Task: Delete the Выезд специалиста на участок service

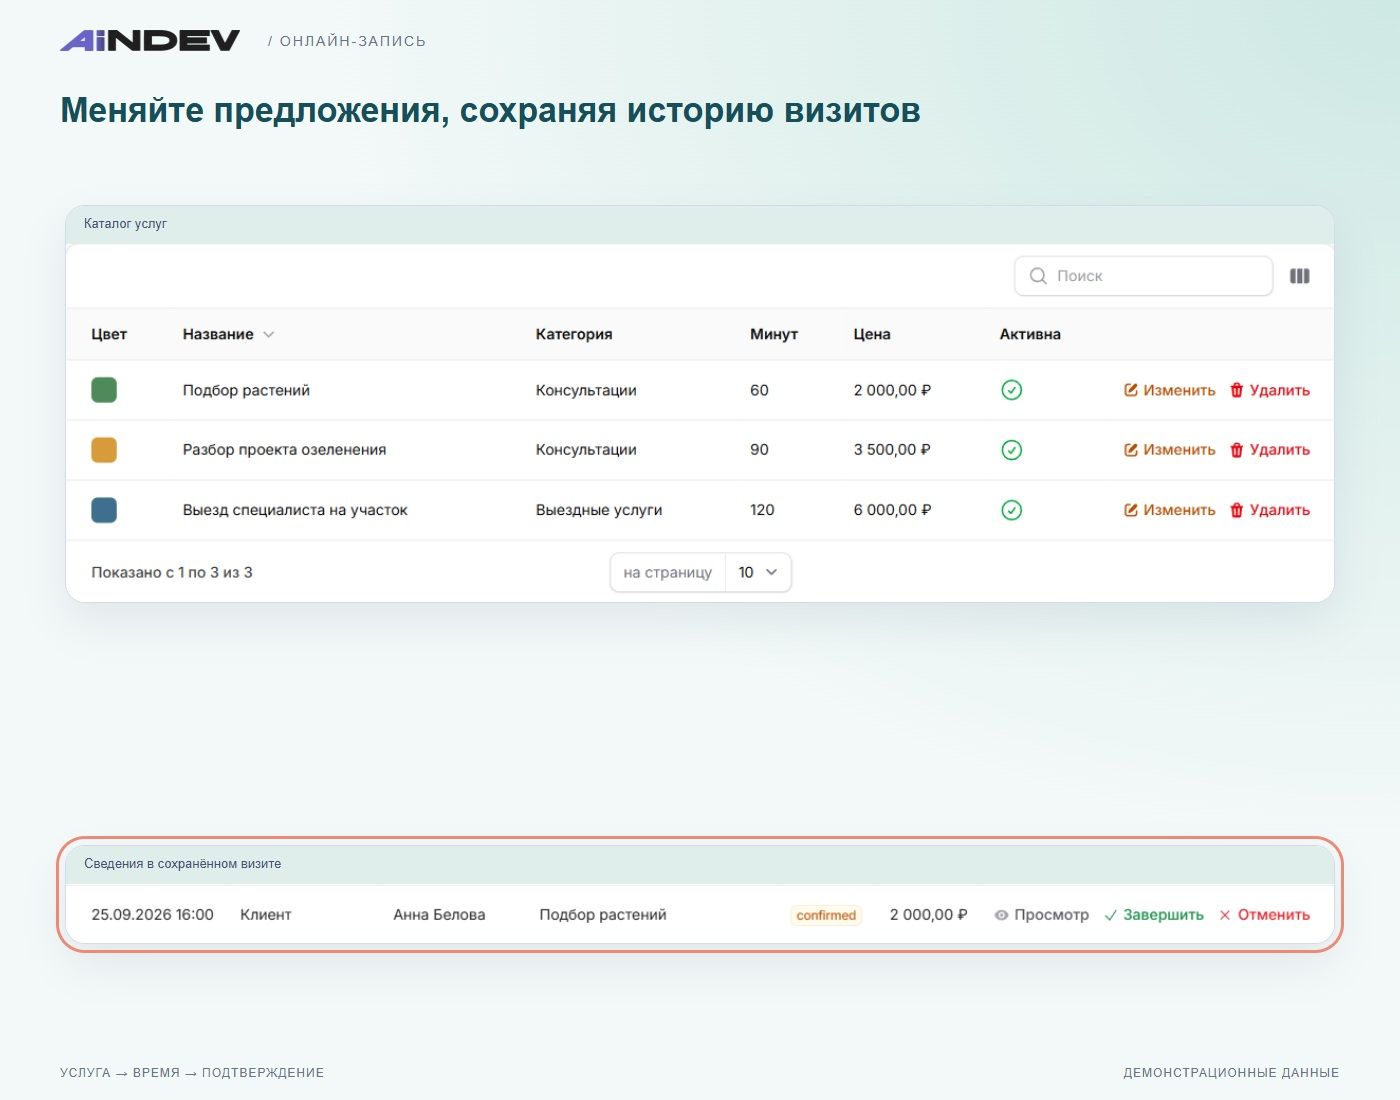Action: (1269, 510)
